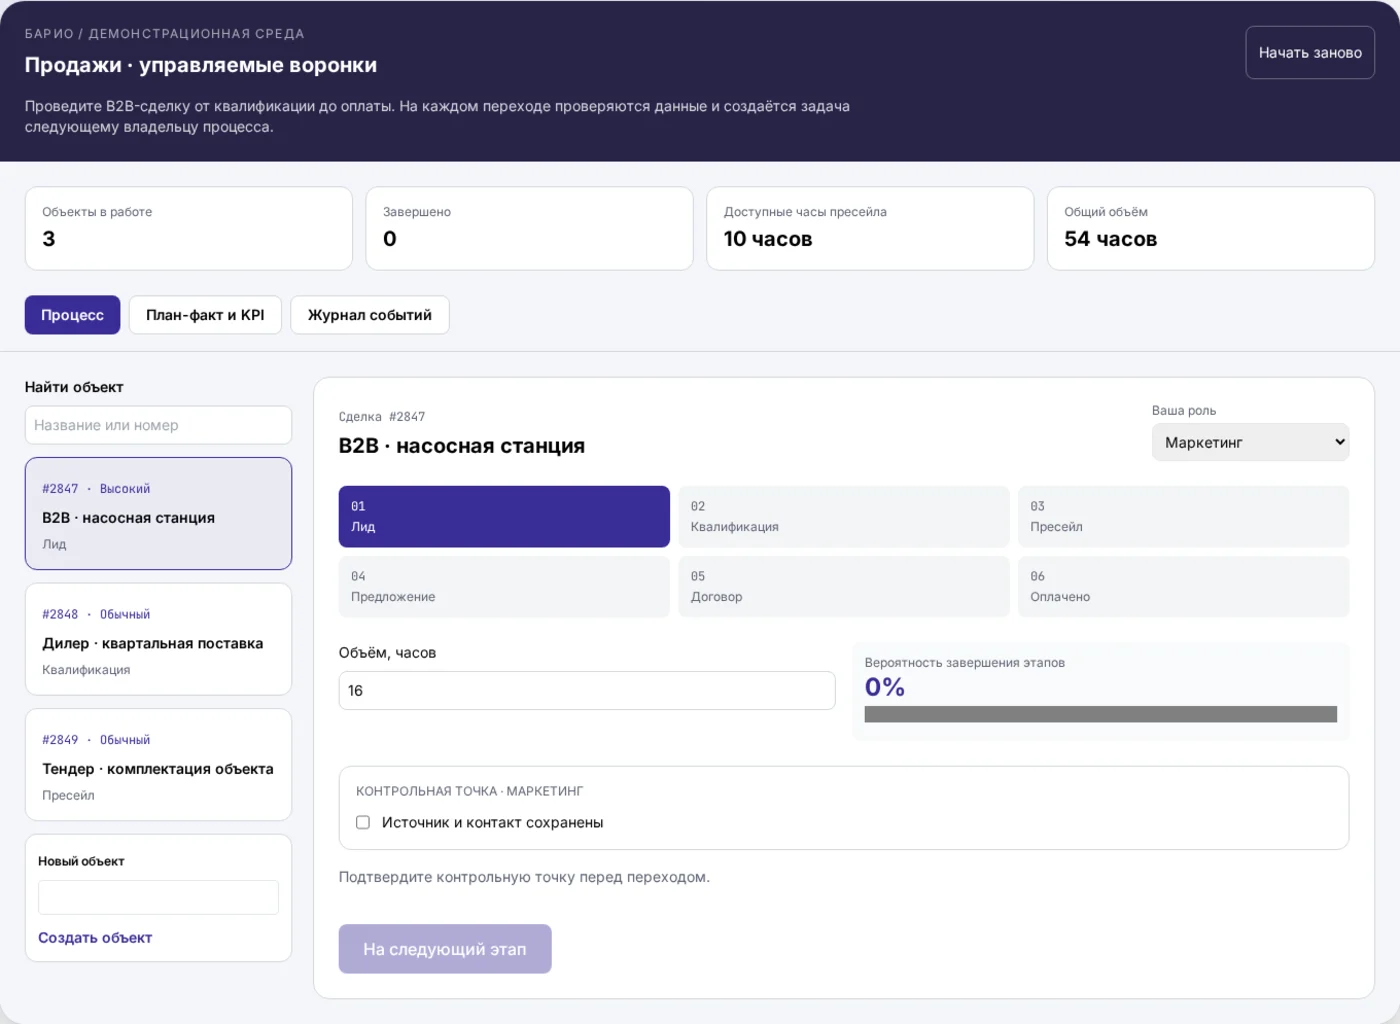Focus the 'Название или номер' search field

[158, 425]
